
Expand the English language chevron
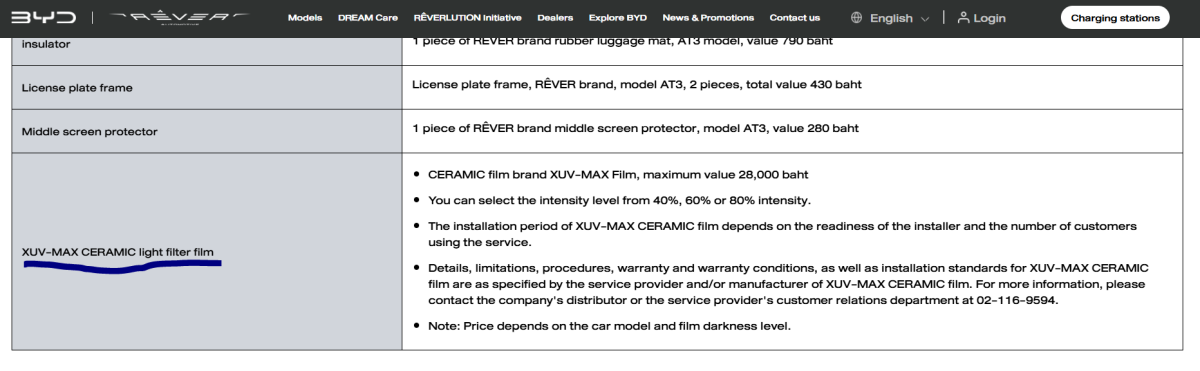tap(924, 19)
